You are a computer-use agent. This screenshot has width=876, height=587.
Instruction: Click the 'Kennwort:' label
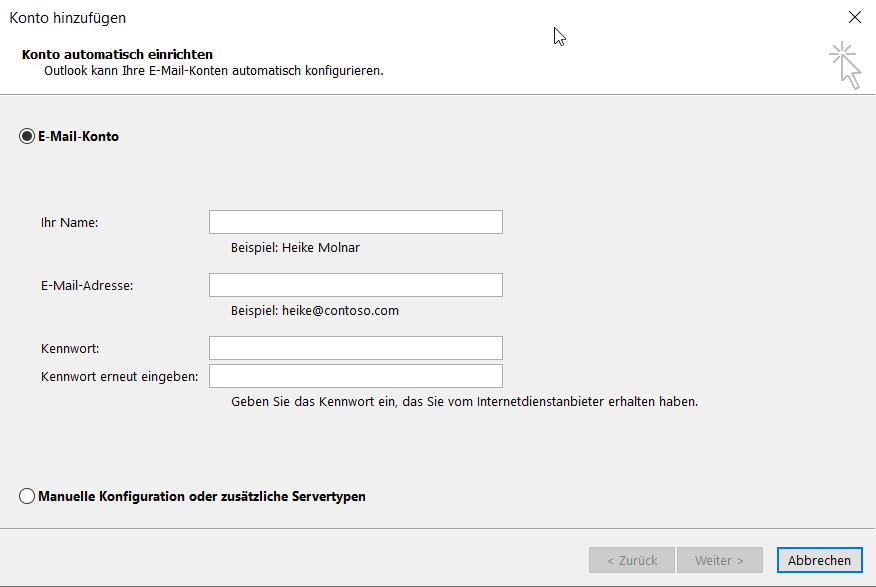[70, 349]
